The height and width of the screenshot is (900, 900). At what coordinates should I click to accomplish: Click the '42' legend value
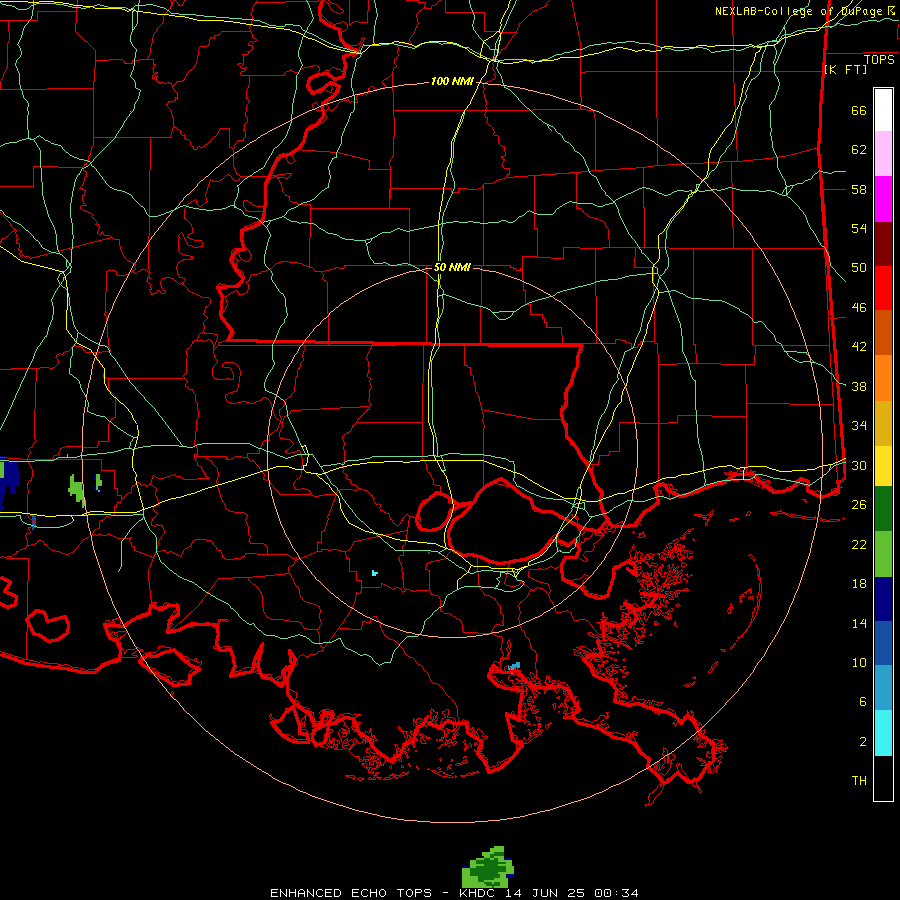pyautogui.click(x=859, y=347)
